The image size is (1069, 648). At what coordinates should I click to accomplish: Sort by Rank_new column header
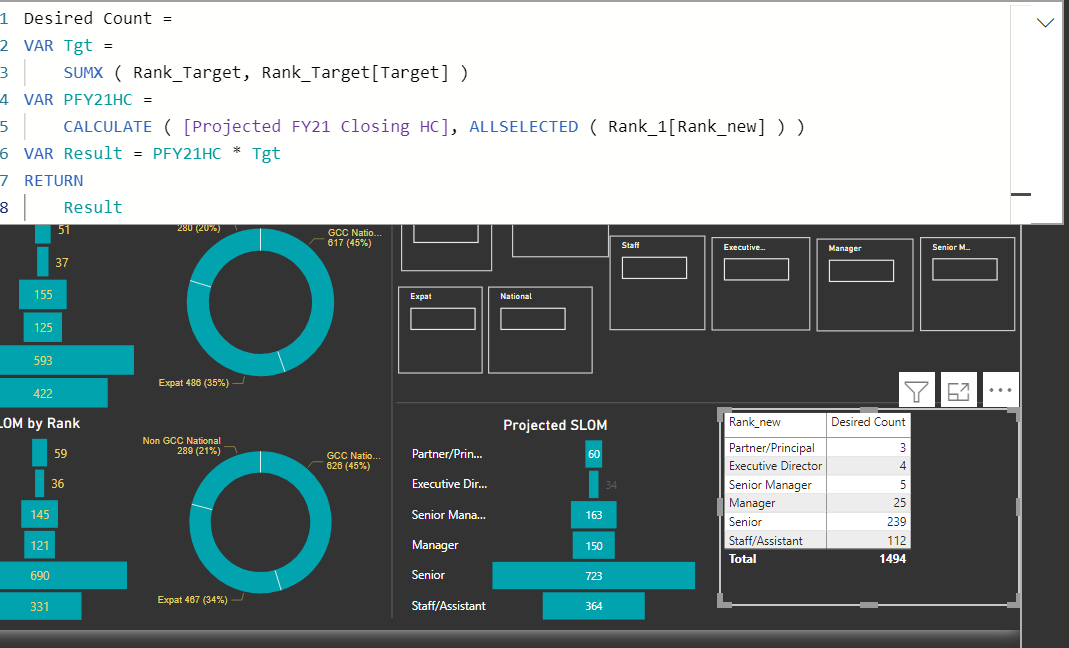point(755,422)
